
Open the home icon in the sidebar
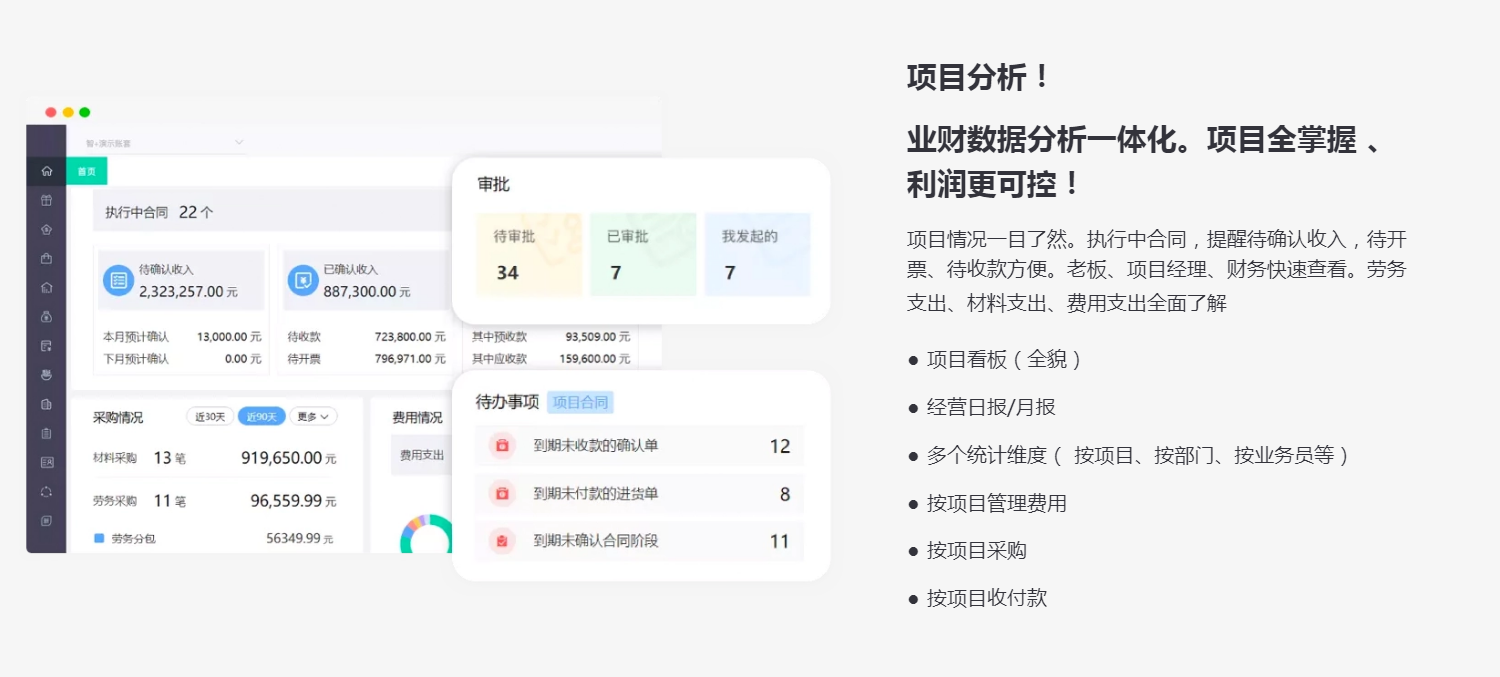click(46, 171)
